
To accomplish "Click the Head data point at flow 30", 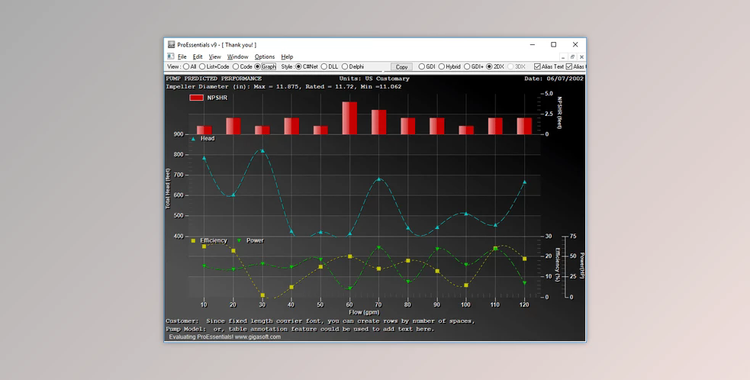I will (262, 151).
